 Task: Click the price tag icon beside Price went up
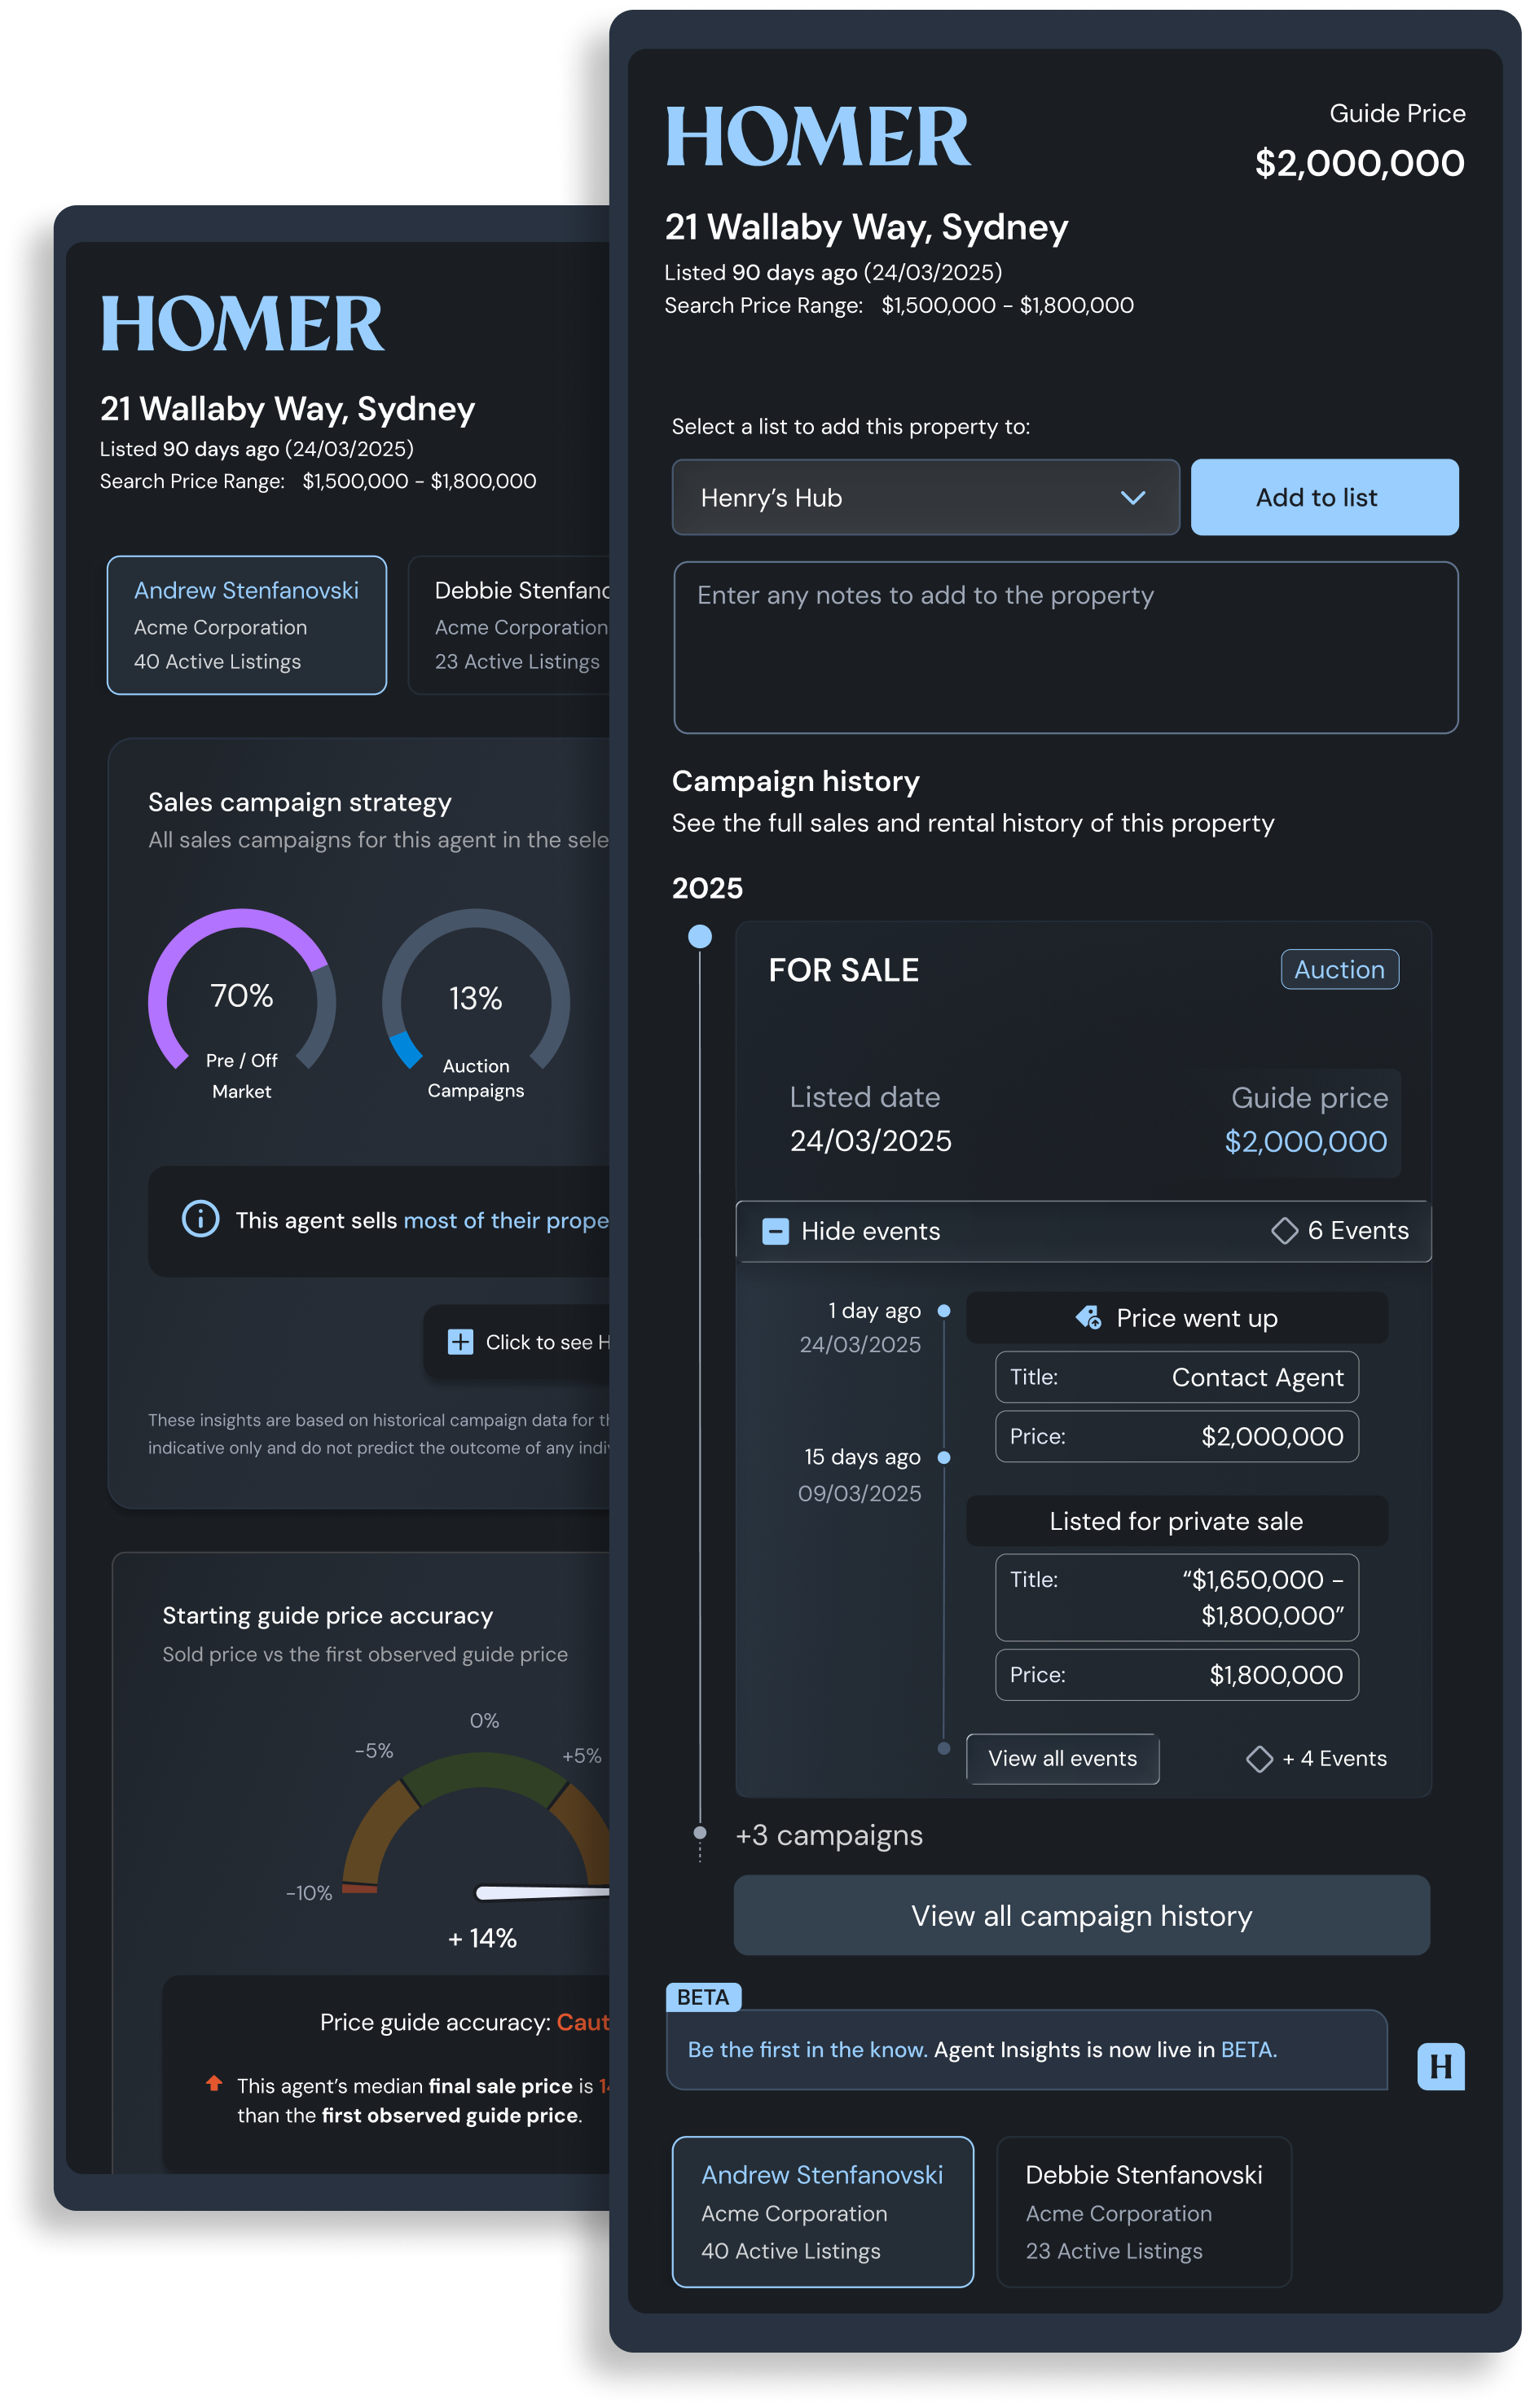[x=1090, y=1317]
